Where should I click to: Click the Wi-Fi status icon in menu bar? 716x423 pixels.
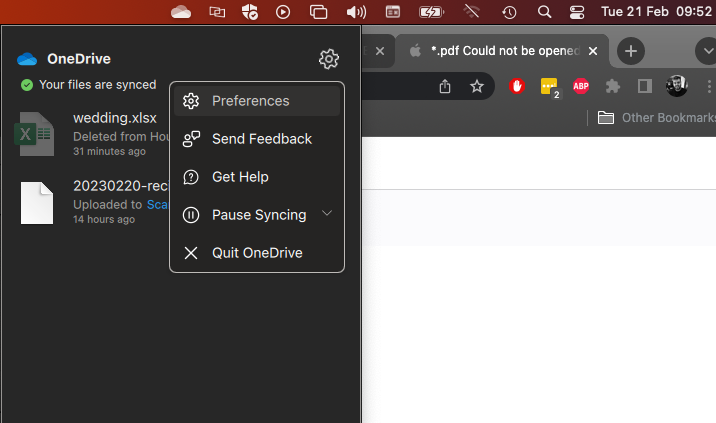[x=472, y=12]
